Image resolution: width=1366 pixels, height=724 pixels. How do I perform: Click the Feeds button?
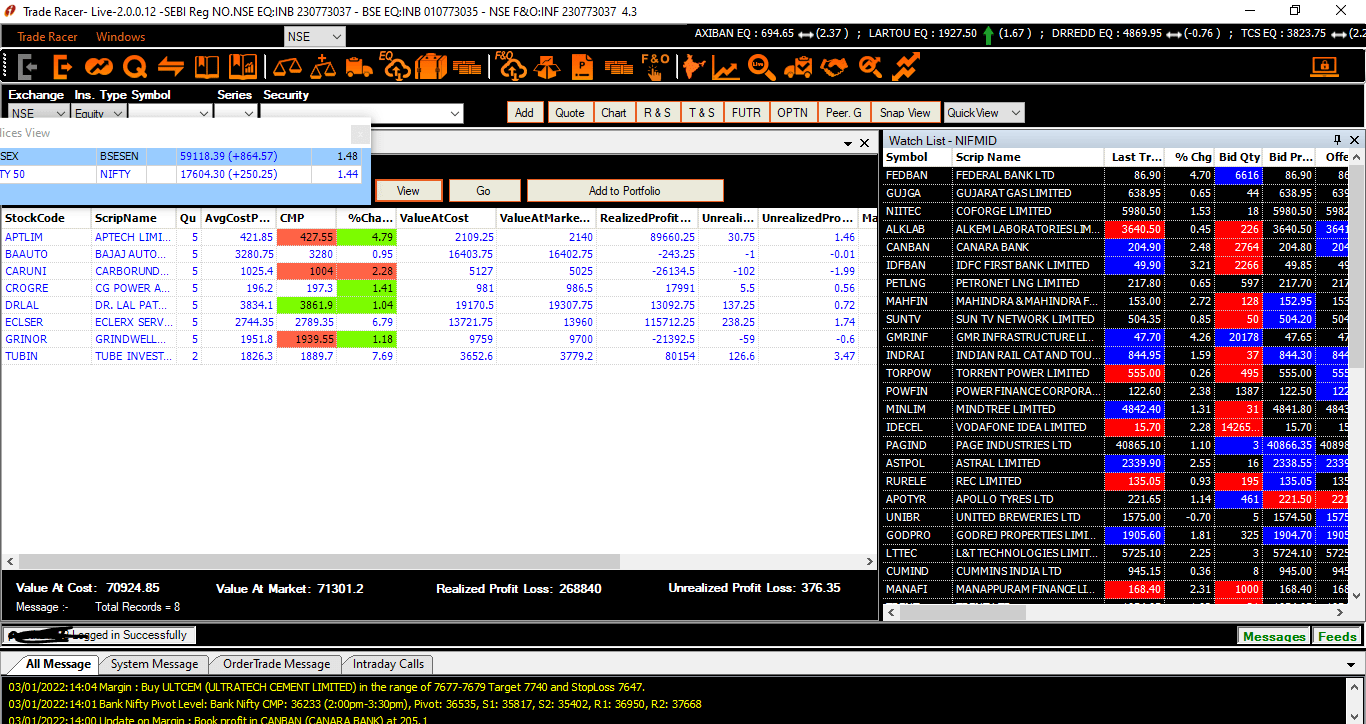pos(1337,636)
